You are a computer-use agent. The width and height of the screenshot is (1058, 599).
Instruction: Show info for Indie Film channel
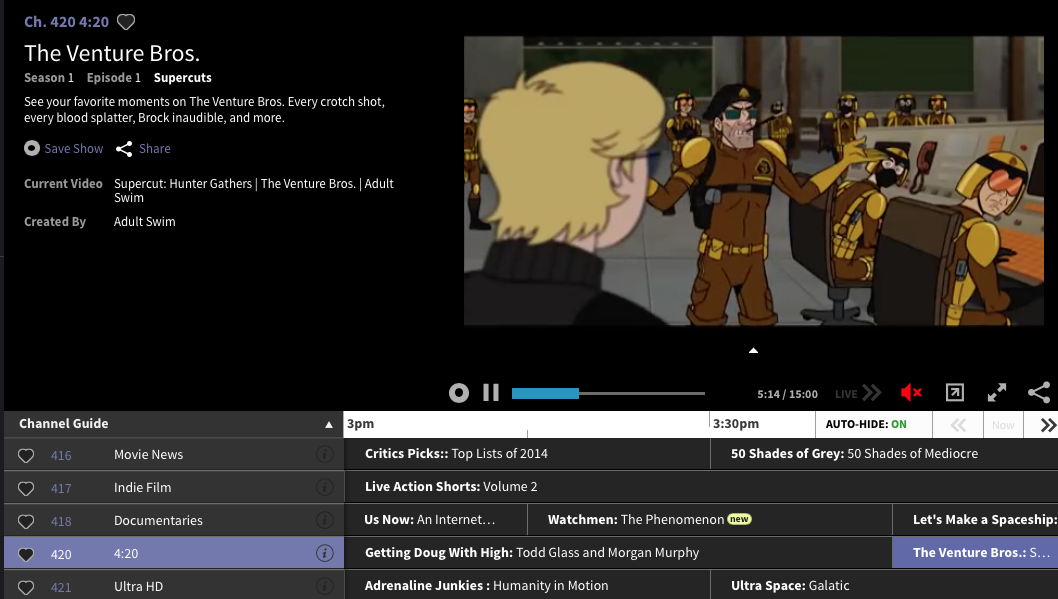325,487
